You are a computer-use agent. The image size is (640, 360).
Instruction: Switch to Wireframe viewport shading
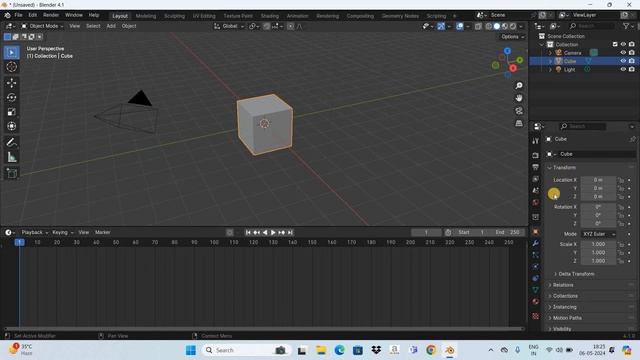point(489,26)
